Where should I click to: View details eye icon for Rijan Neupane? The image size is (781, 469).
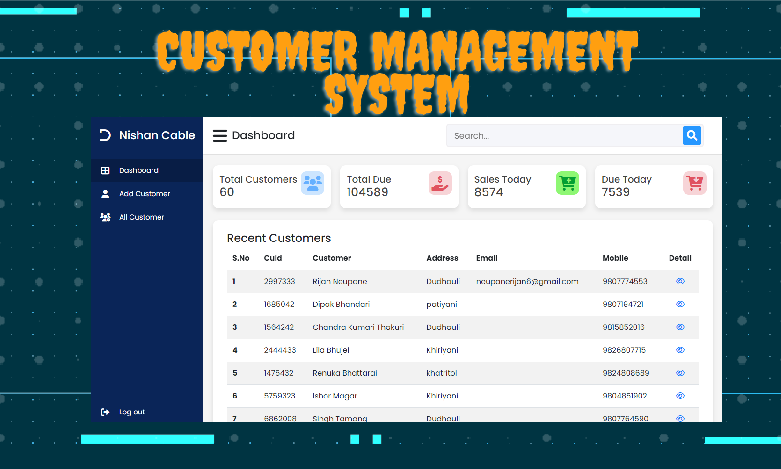click(x=680, y=282)
